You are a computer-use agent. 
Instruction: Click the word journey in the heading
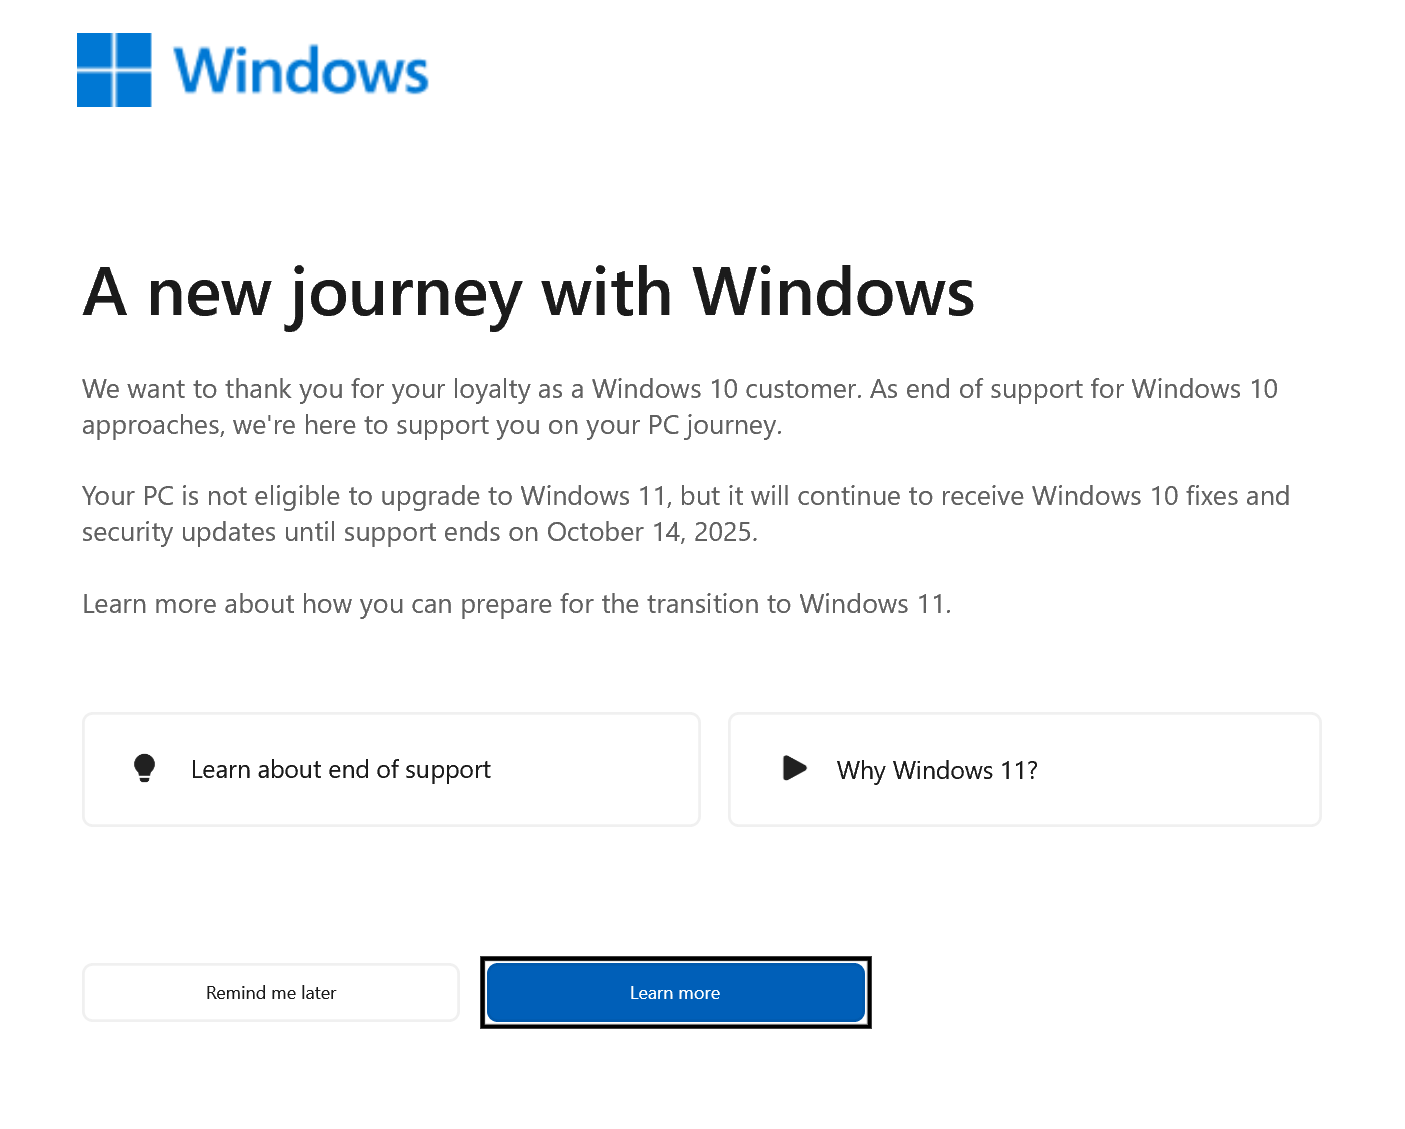pos(406,295)
